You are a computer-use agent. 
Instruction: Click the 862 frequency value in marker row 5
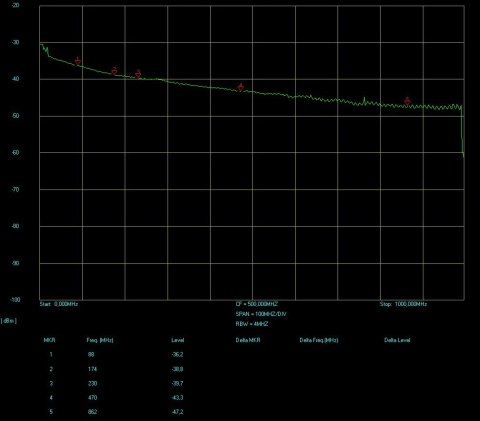coord(92,412)
